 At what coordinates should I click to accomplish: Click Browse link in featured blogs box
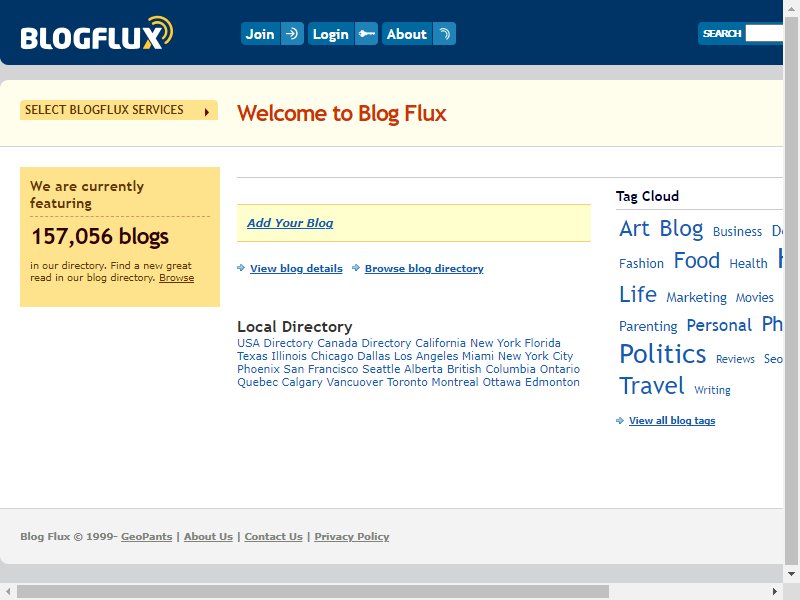(x=177, y=278)
